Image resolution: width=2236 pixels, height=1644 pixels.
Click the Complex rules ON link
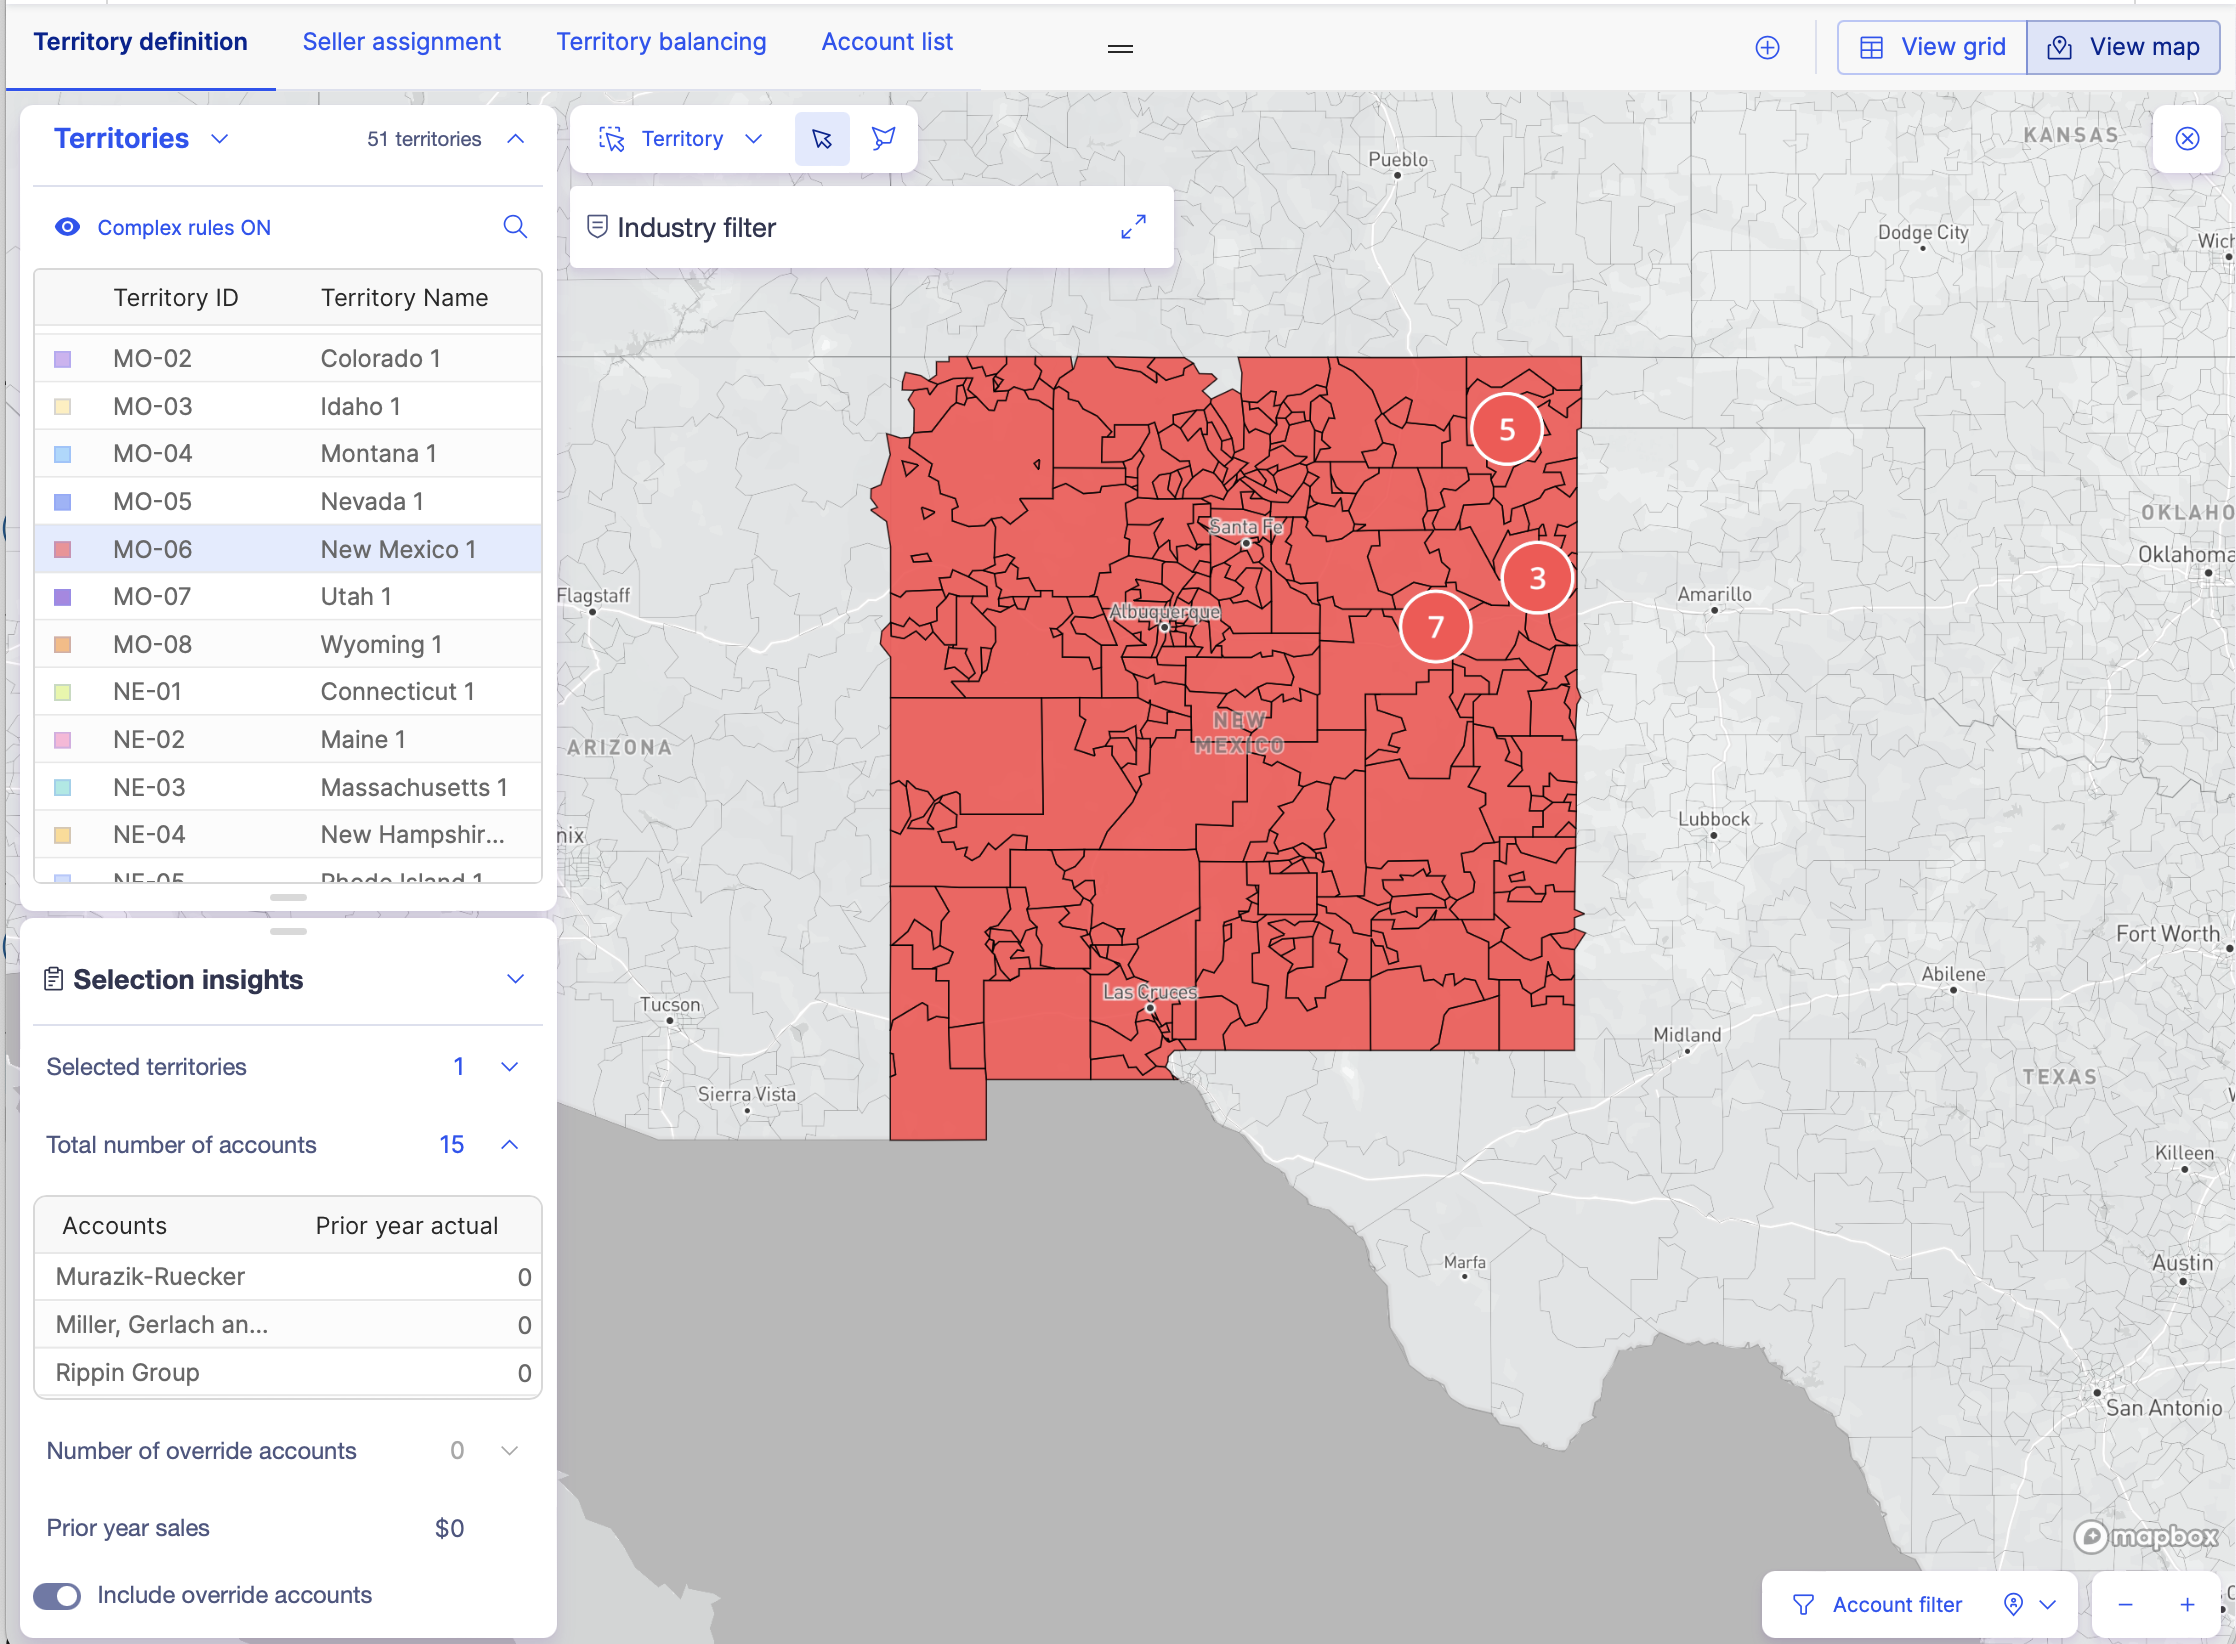184,227
